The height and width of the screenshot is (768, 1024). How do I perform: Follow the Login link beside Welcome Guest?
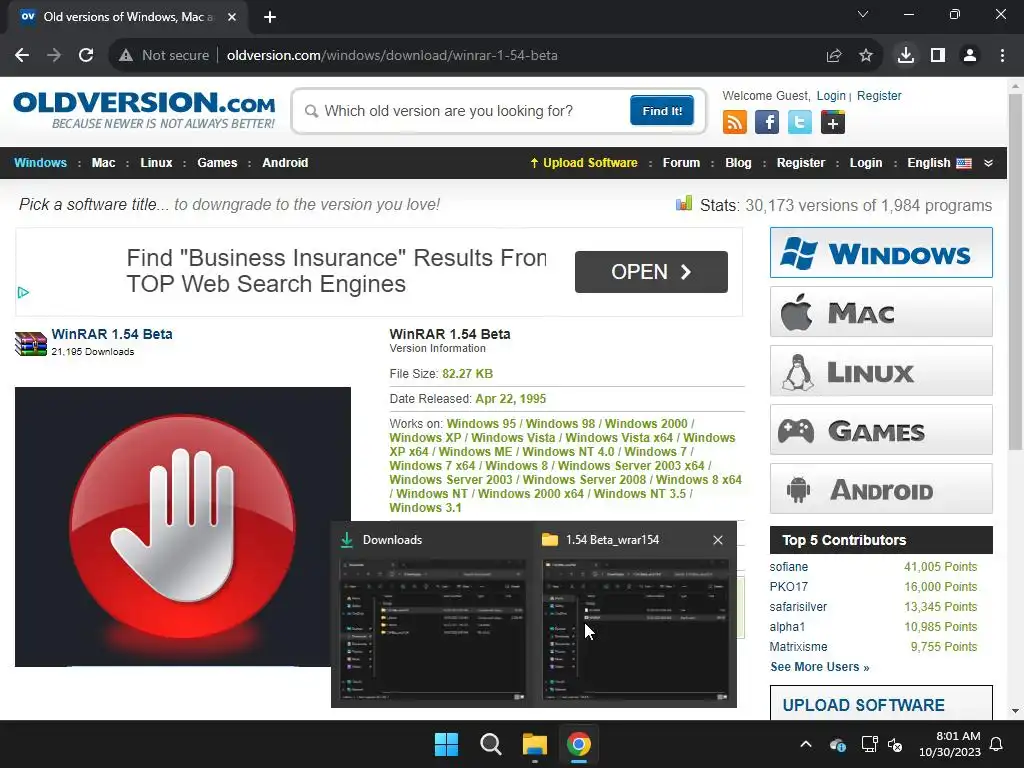click(x=831, y=96)
